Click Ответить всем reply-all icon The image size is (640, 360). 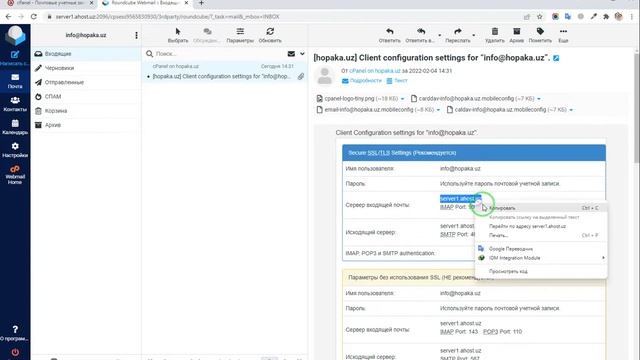click(420, 35)
